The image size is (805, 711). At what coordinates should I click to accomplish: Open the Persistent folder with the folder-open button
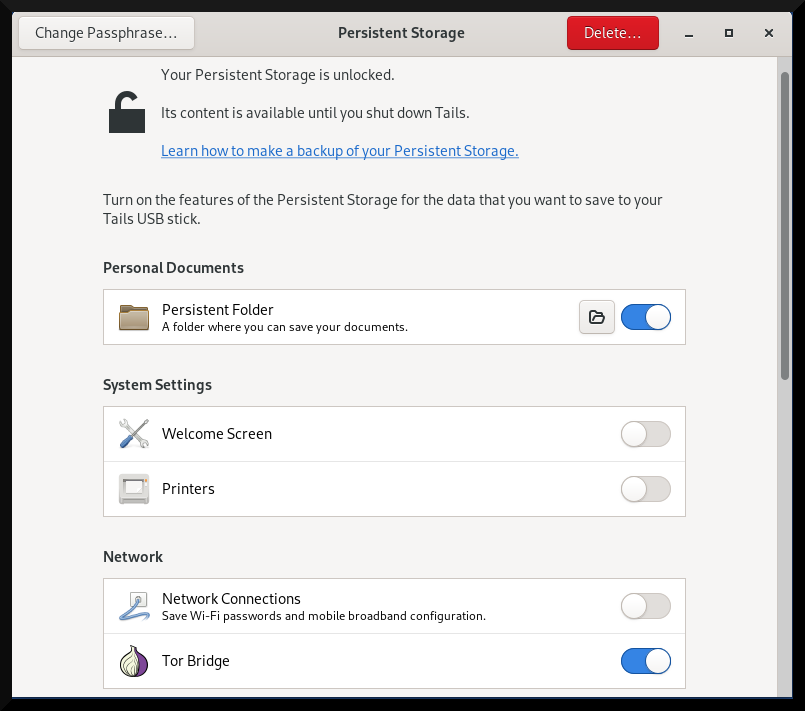[x=597, y=317]
